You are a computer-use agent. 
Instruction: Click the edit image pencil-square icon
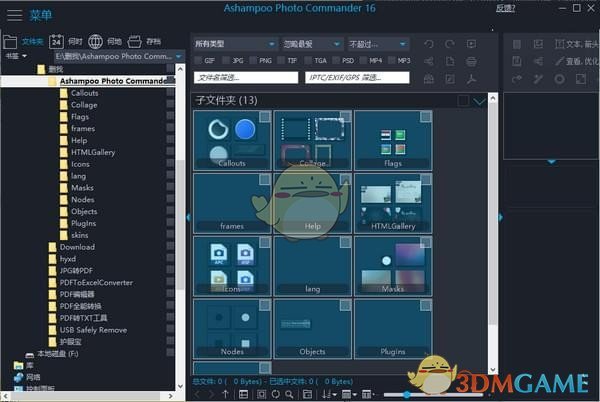pos(450,79)
